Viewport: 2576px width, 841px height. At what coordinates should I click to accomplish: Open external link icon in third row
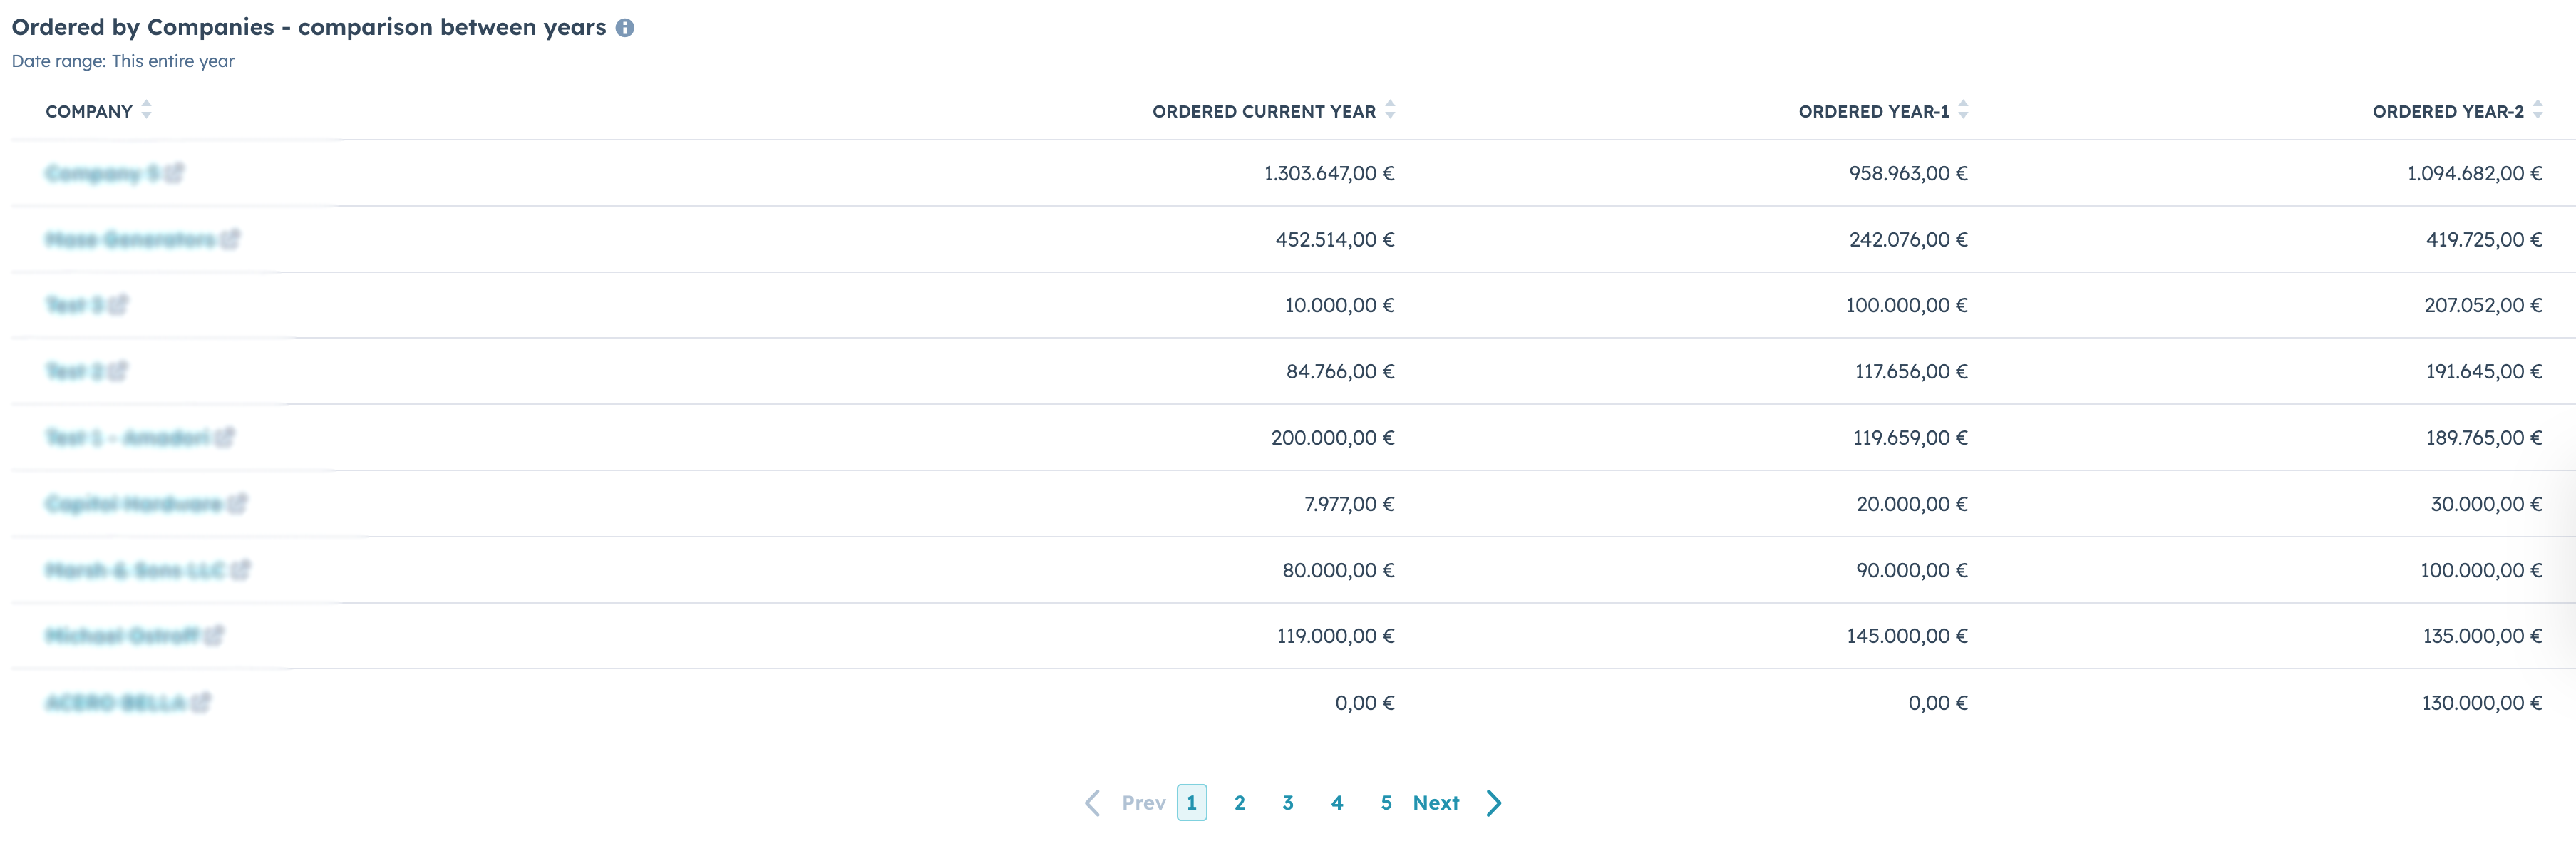119,304
